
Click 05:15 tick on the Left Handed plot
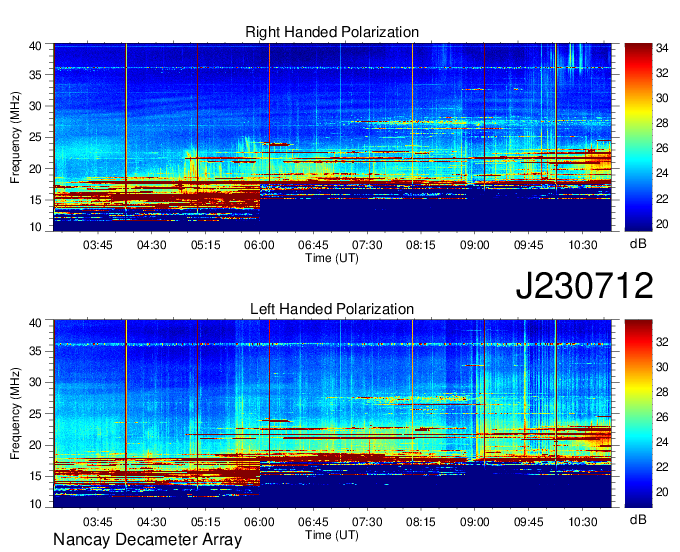[206, 522]
